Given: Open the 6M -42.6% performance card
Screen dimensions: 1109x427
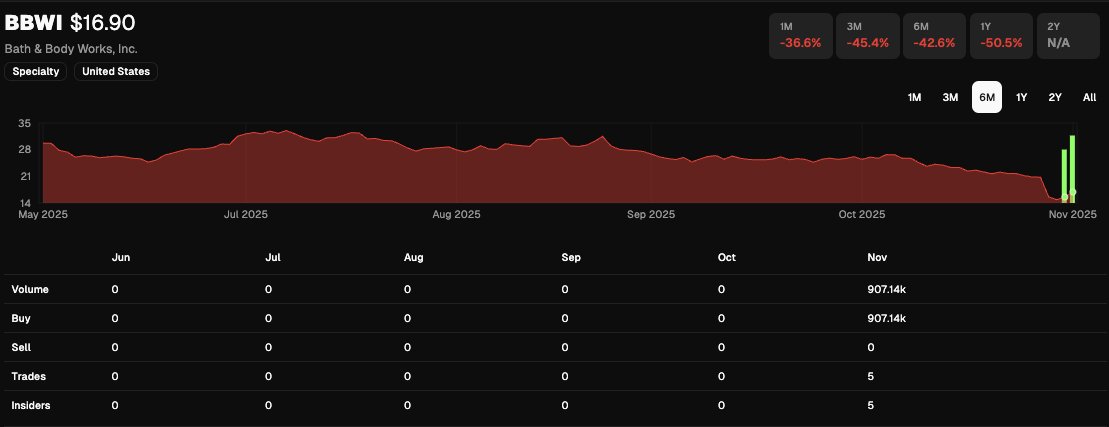Looking at the screenshot, I should pos(934,35).
